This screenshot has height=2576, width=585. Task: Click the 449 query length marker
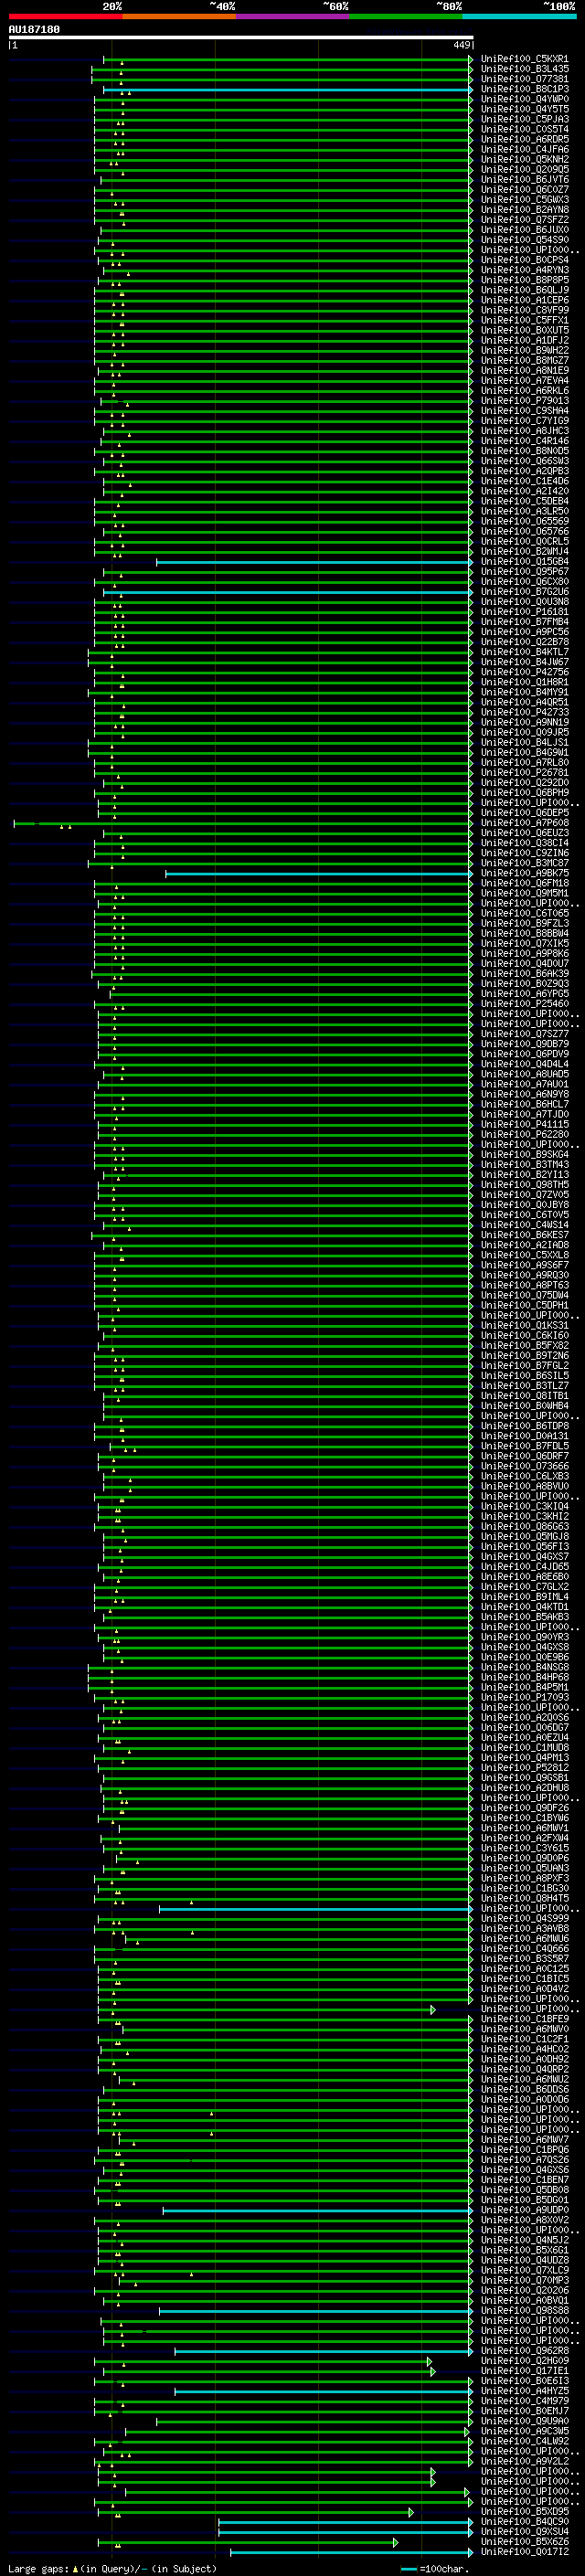[x=461, y=45]
